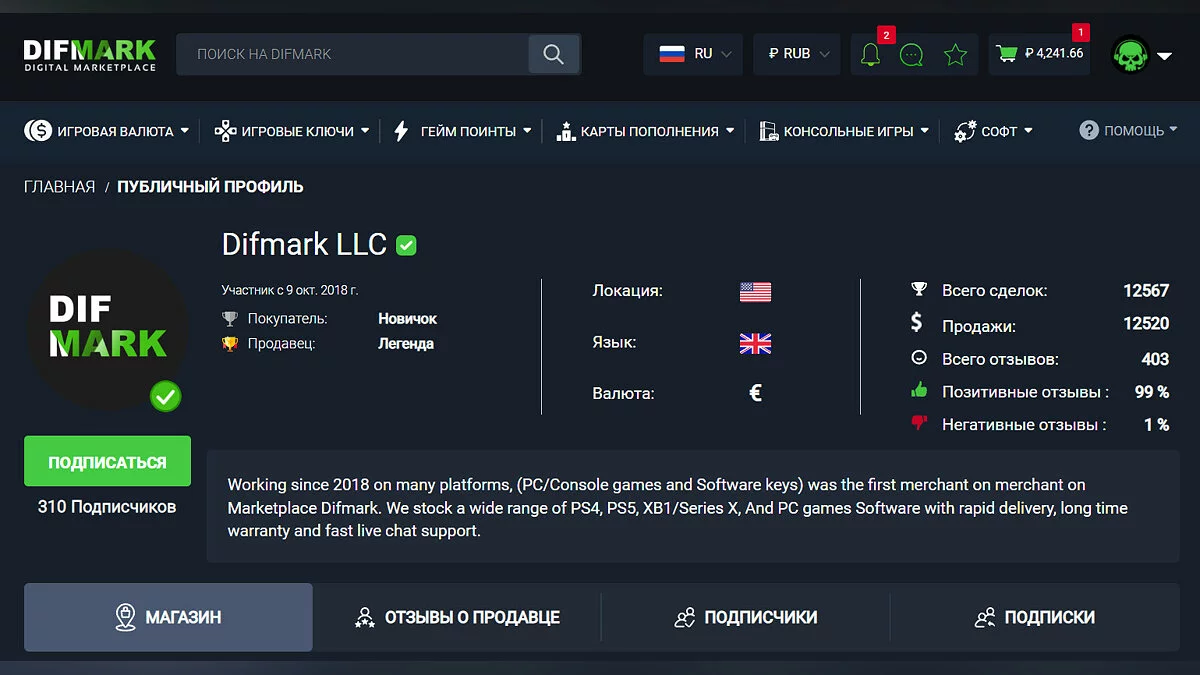Viewport: 1200px width, 675px height.
Task: Expand the RUB currency dropdown
Action: (825, 54)
